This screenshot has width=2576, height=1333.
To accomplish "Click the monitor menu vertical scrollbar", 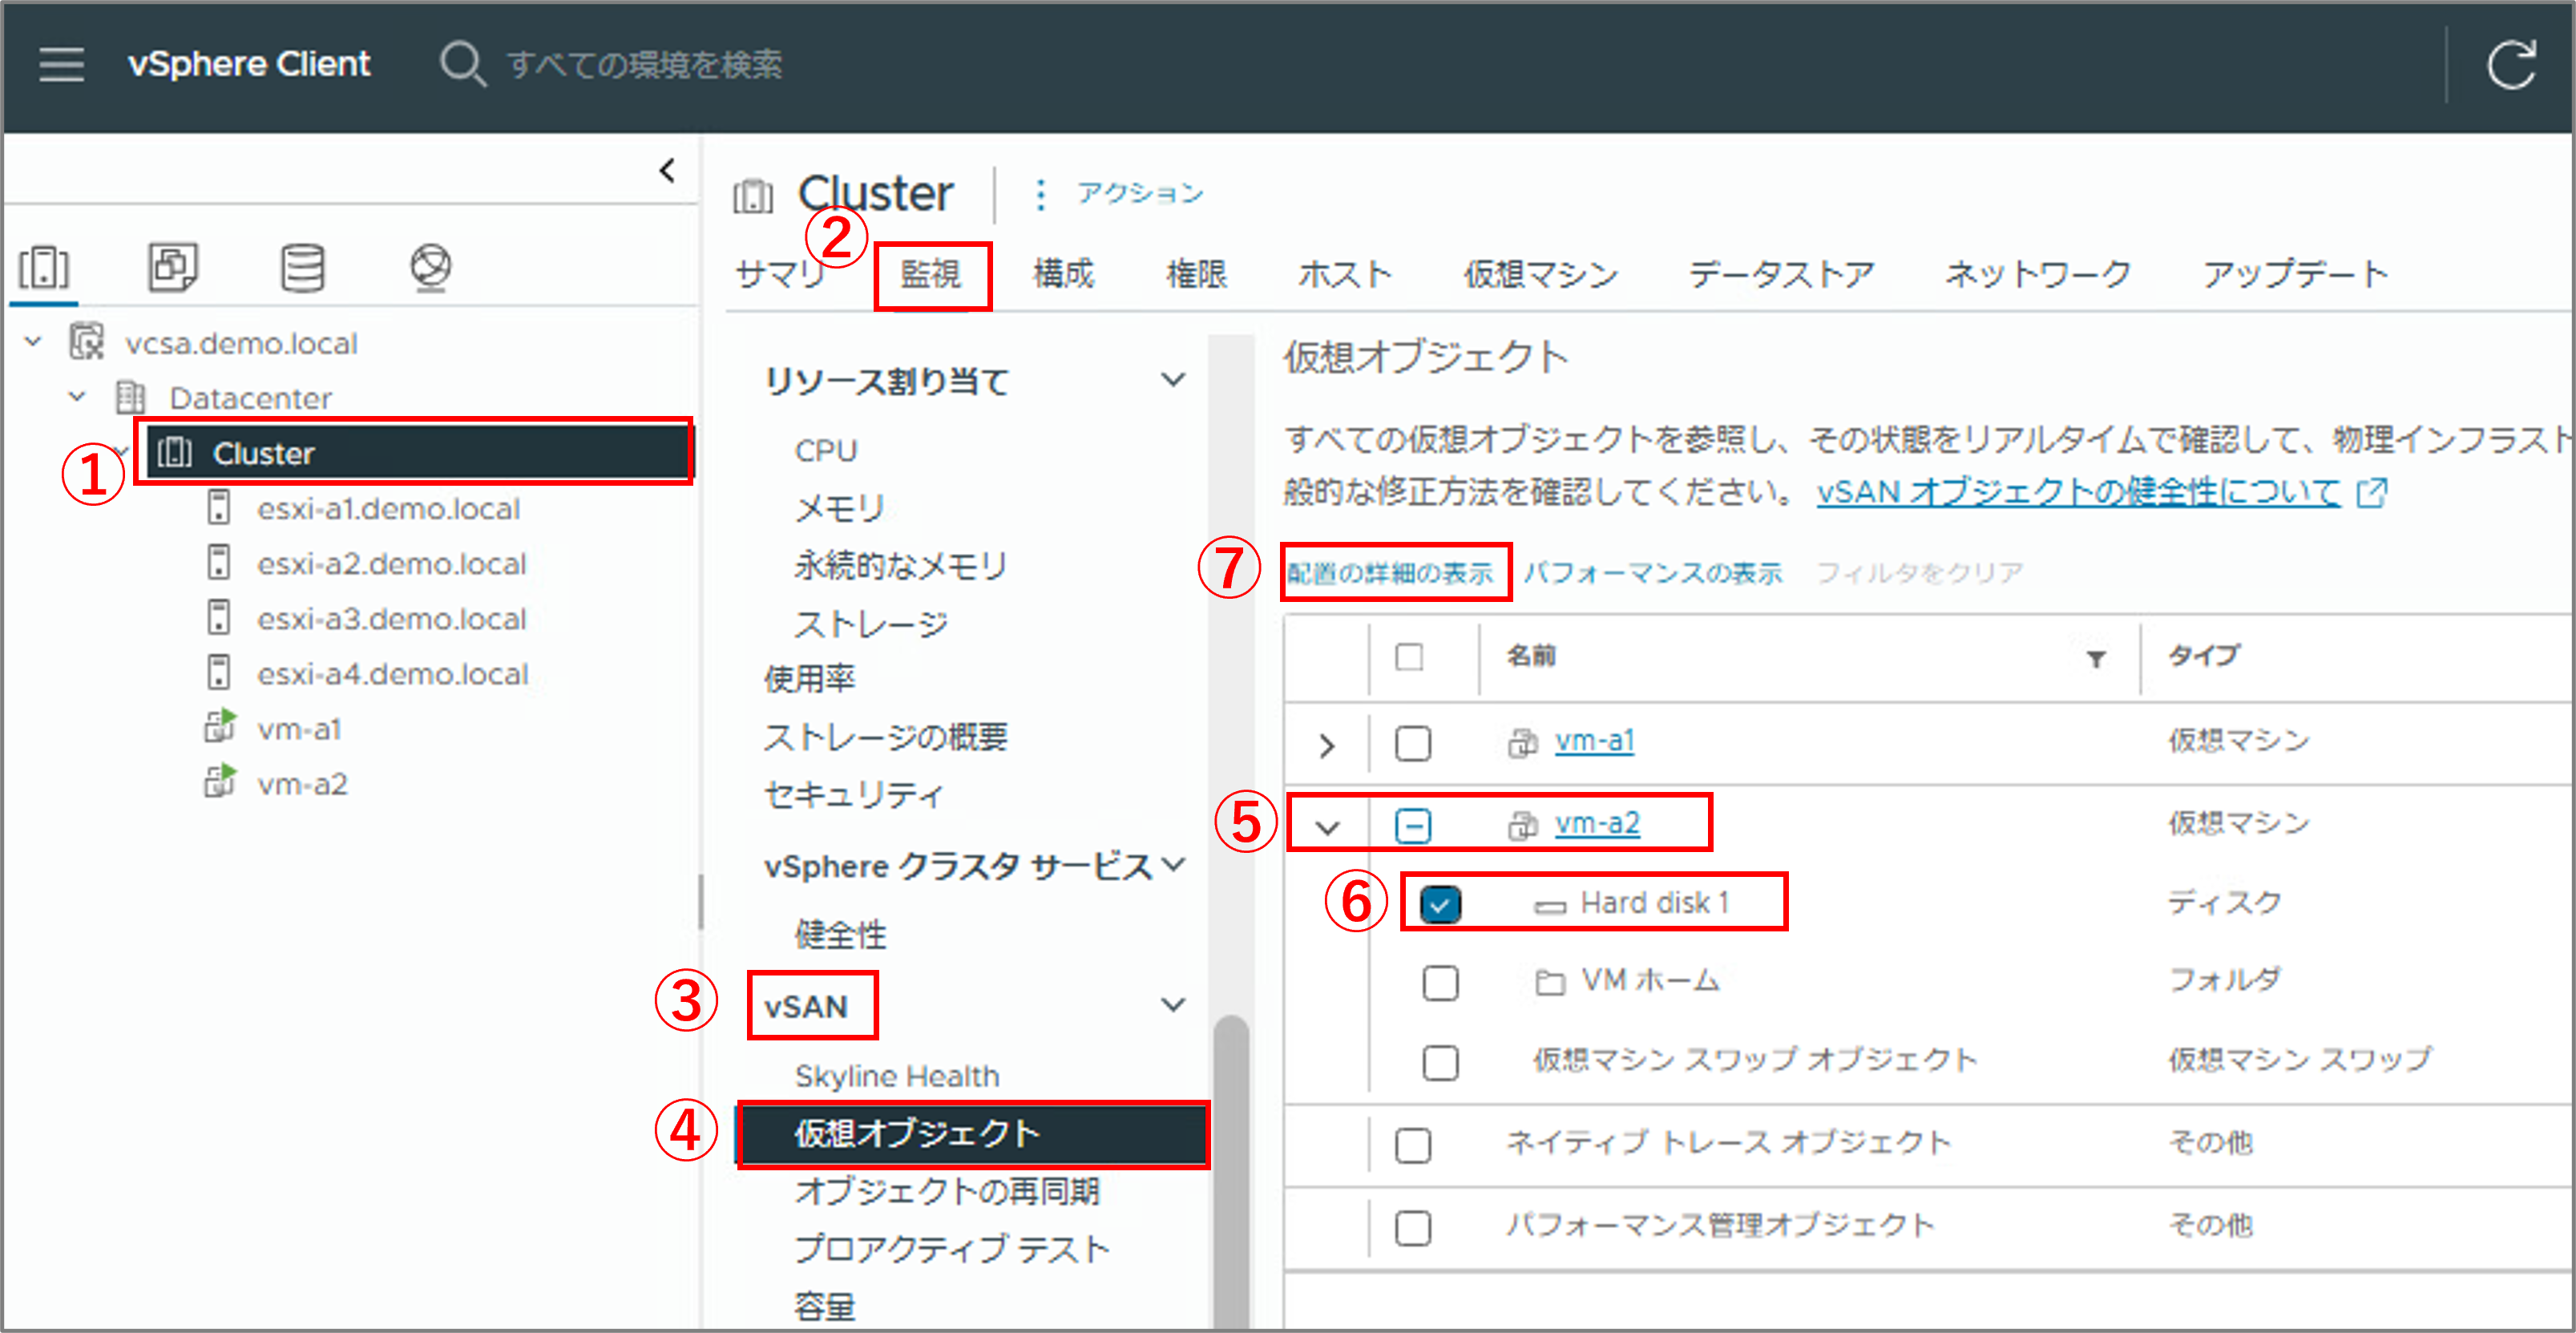I will coord(1231,1170).
